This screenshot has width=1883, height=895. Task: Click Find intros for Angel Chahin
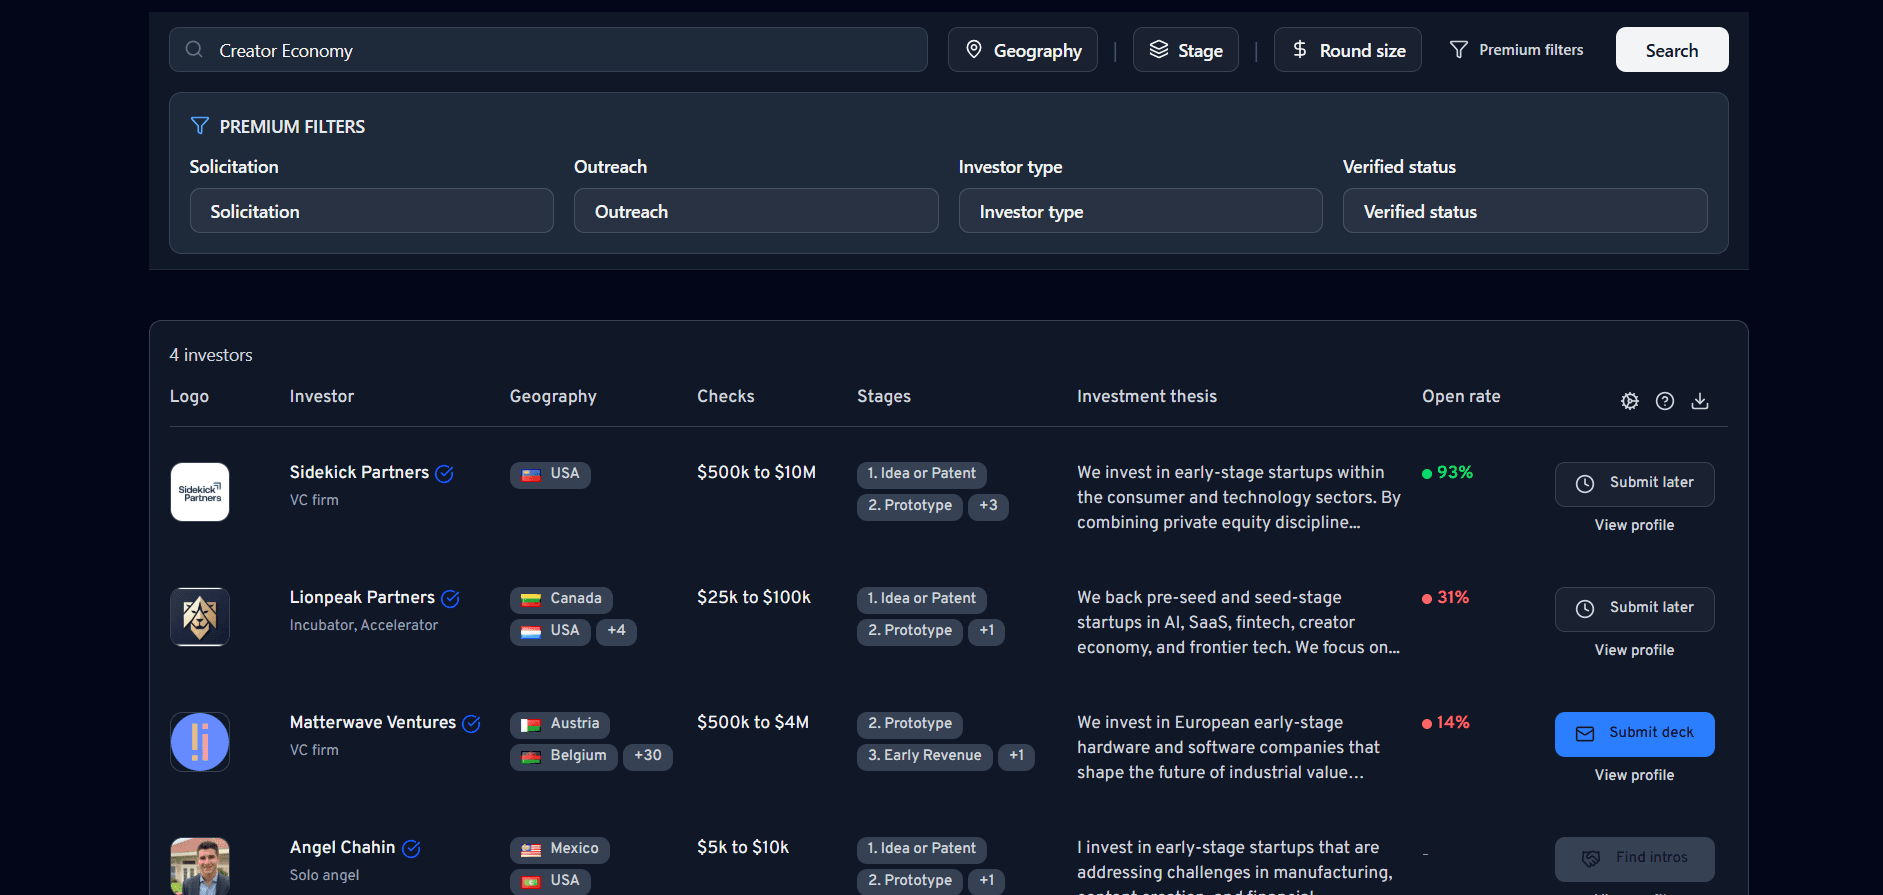click(1635, 859)
